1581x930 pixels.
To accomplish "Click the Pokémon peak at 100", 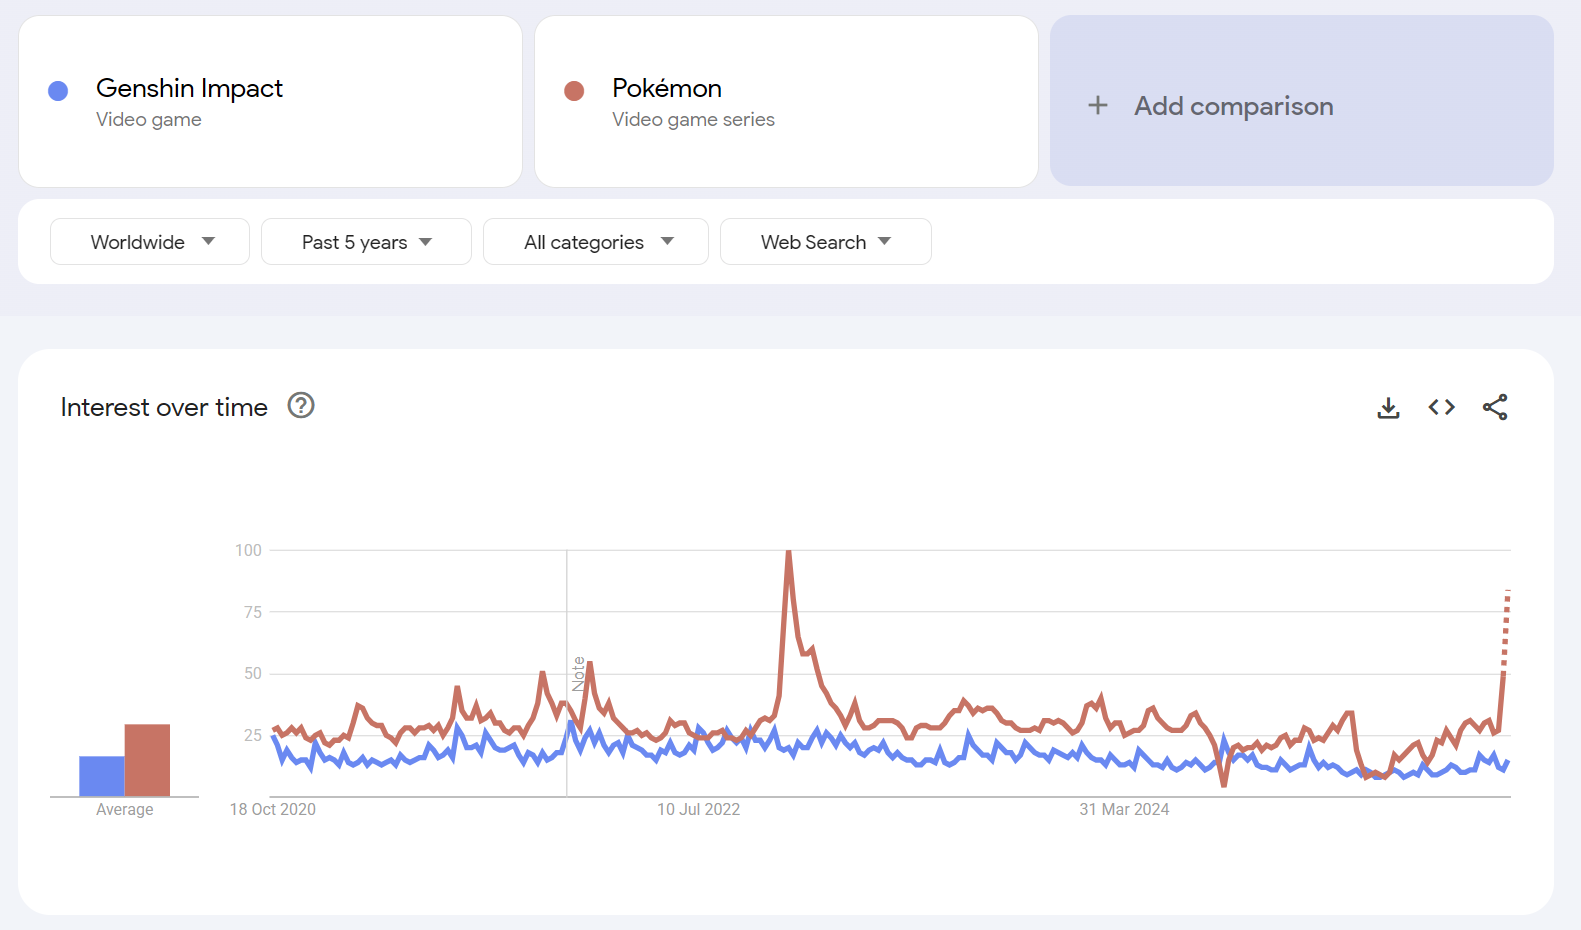I will coord(789,552).
